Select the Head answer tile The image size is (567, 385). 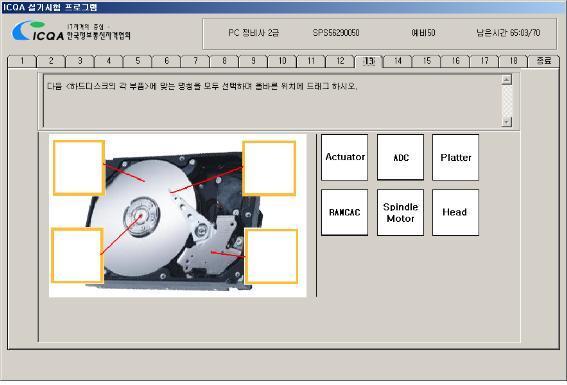(455, 213)
